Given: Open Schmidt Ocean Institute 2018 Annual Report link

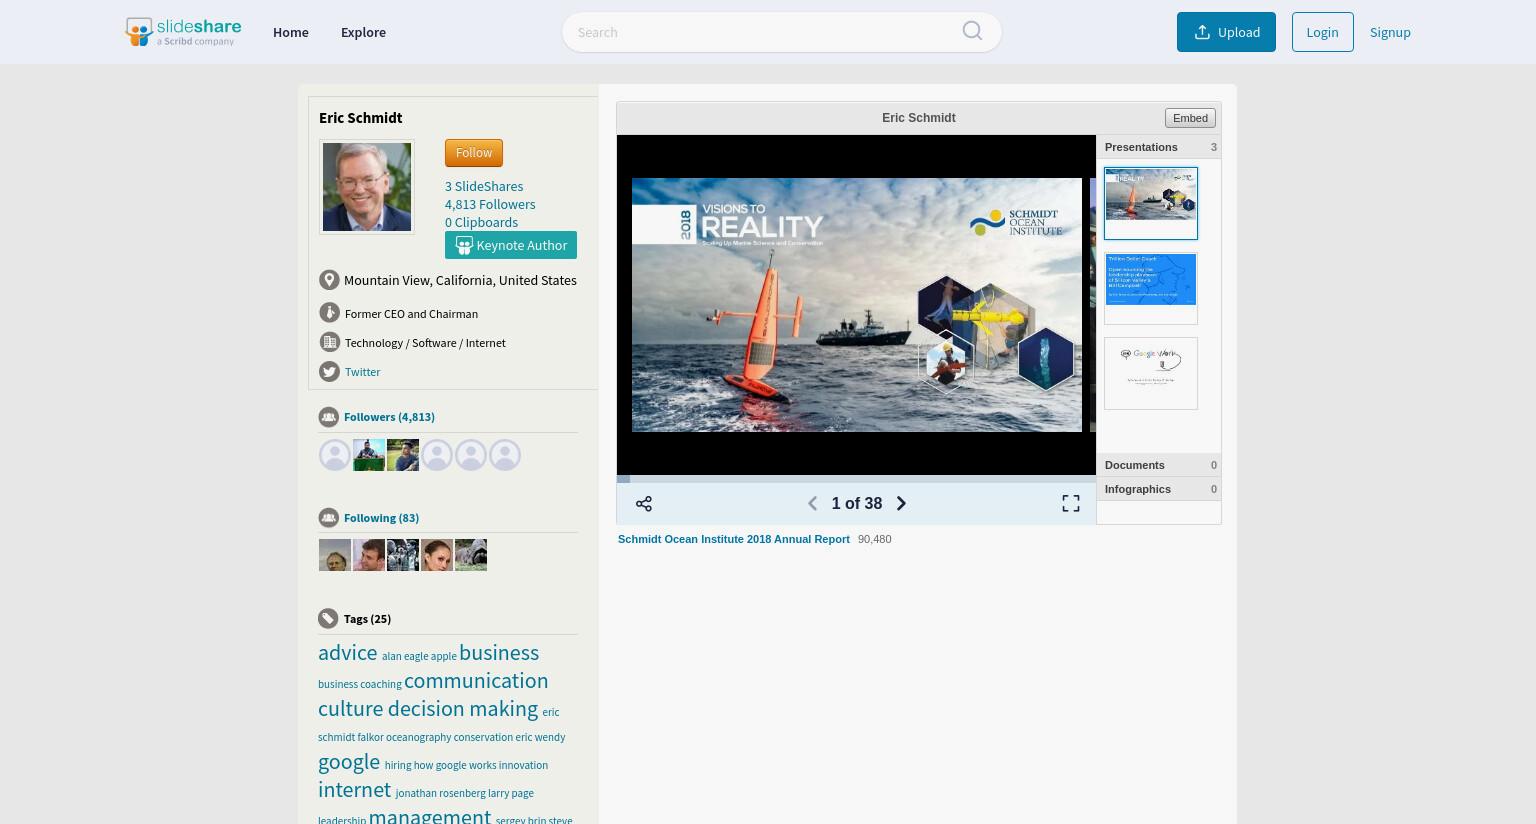Looking at the screenshot, I should pos(734,539).
